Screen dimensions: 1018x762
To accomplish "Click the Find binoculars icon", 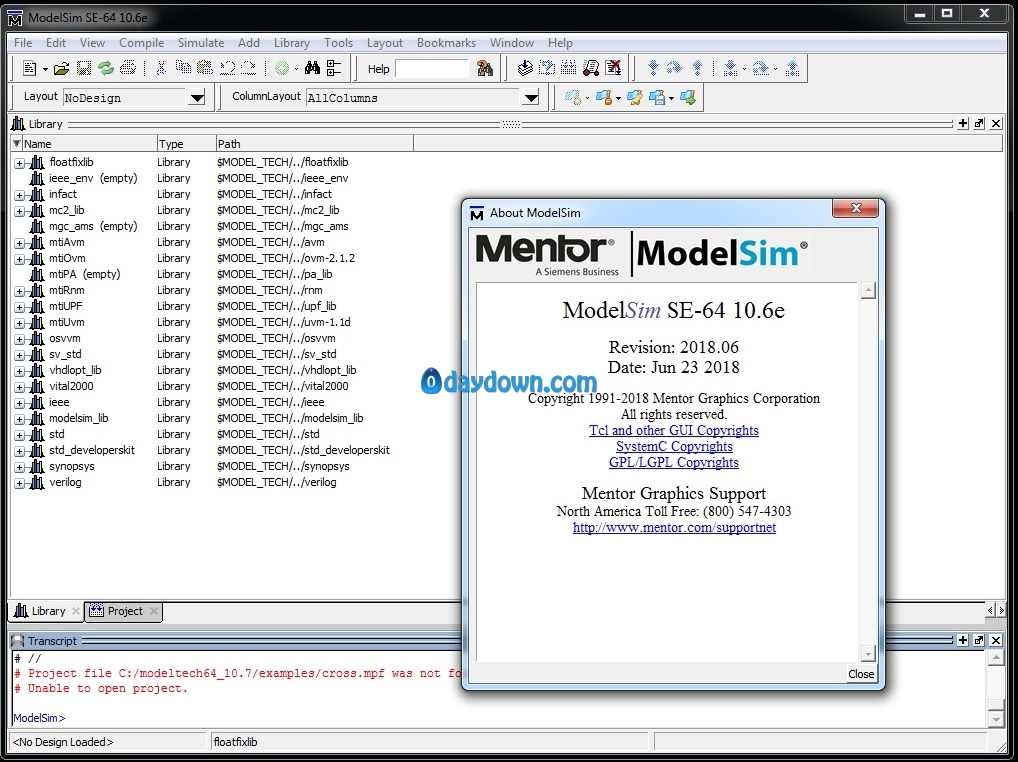I will pos(312,68).
